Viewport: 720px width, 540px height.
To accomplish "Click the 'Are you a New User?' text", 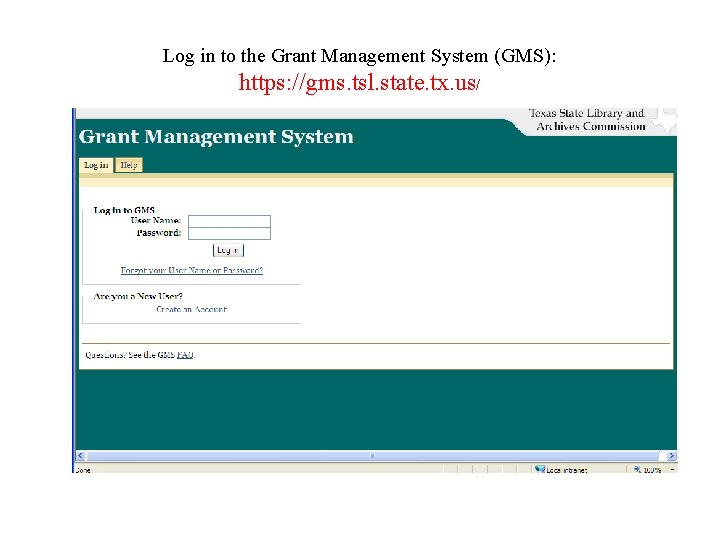I will click(138, 296).
